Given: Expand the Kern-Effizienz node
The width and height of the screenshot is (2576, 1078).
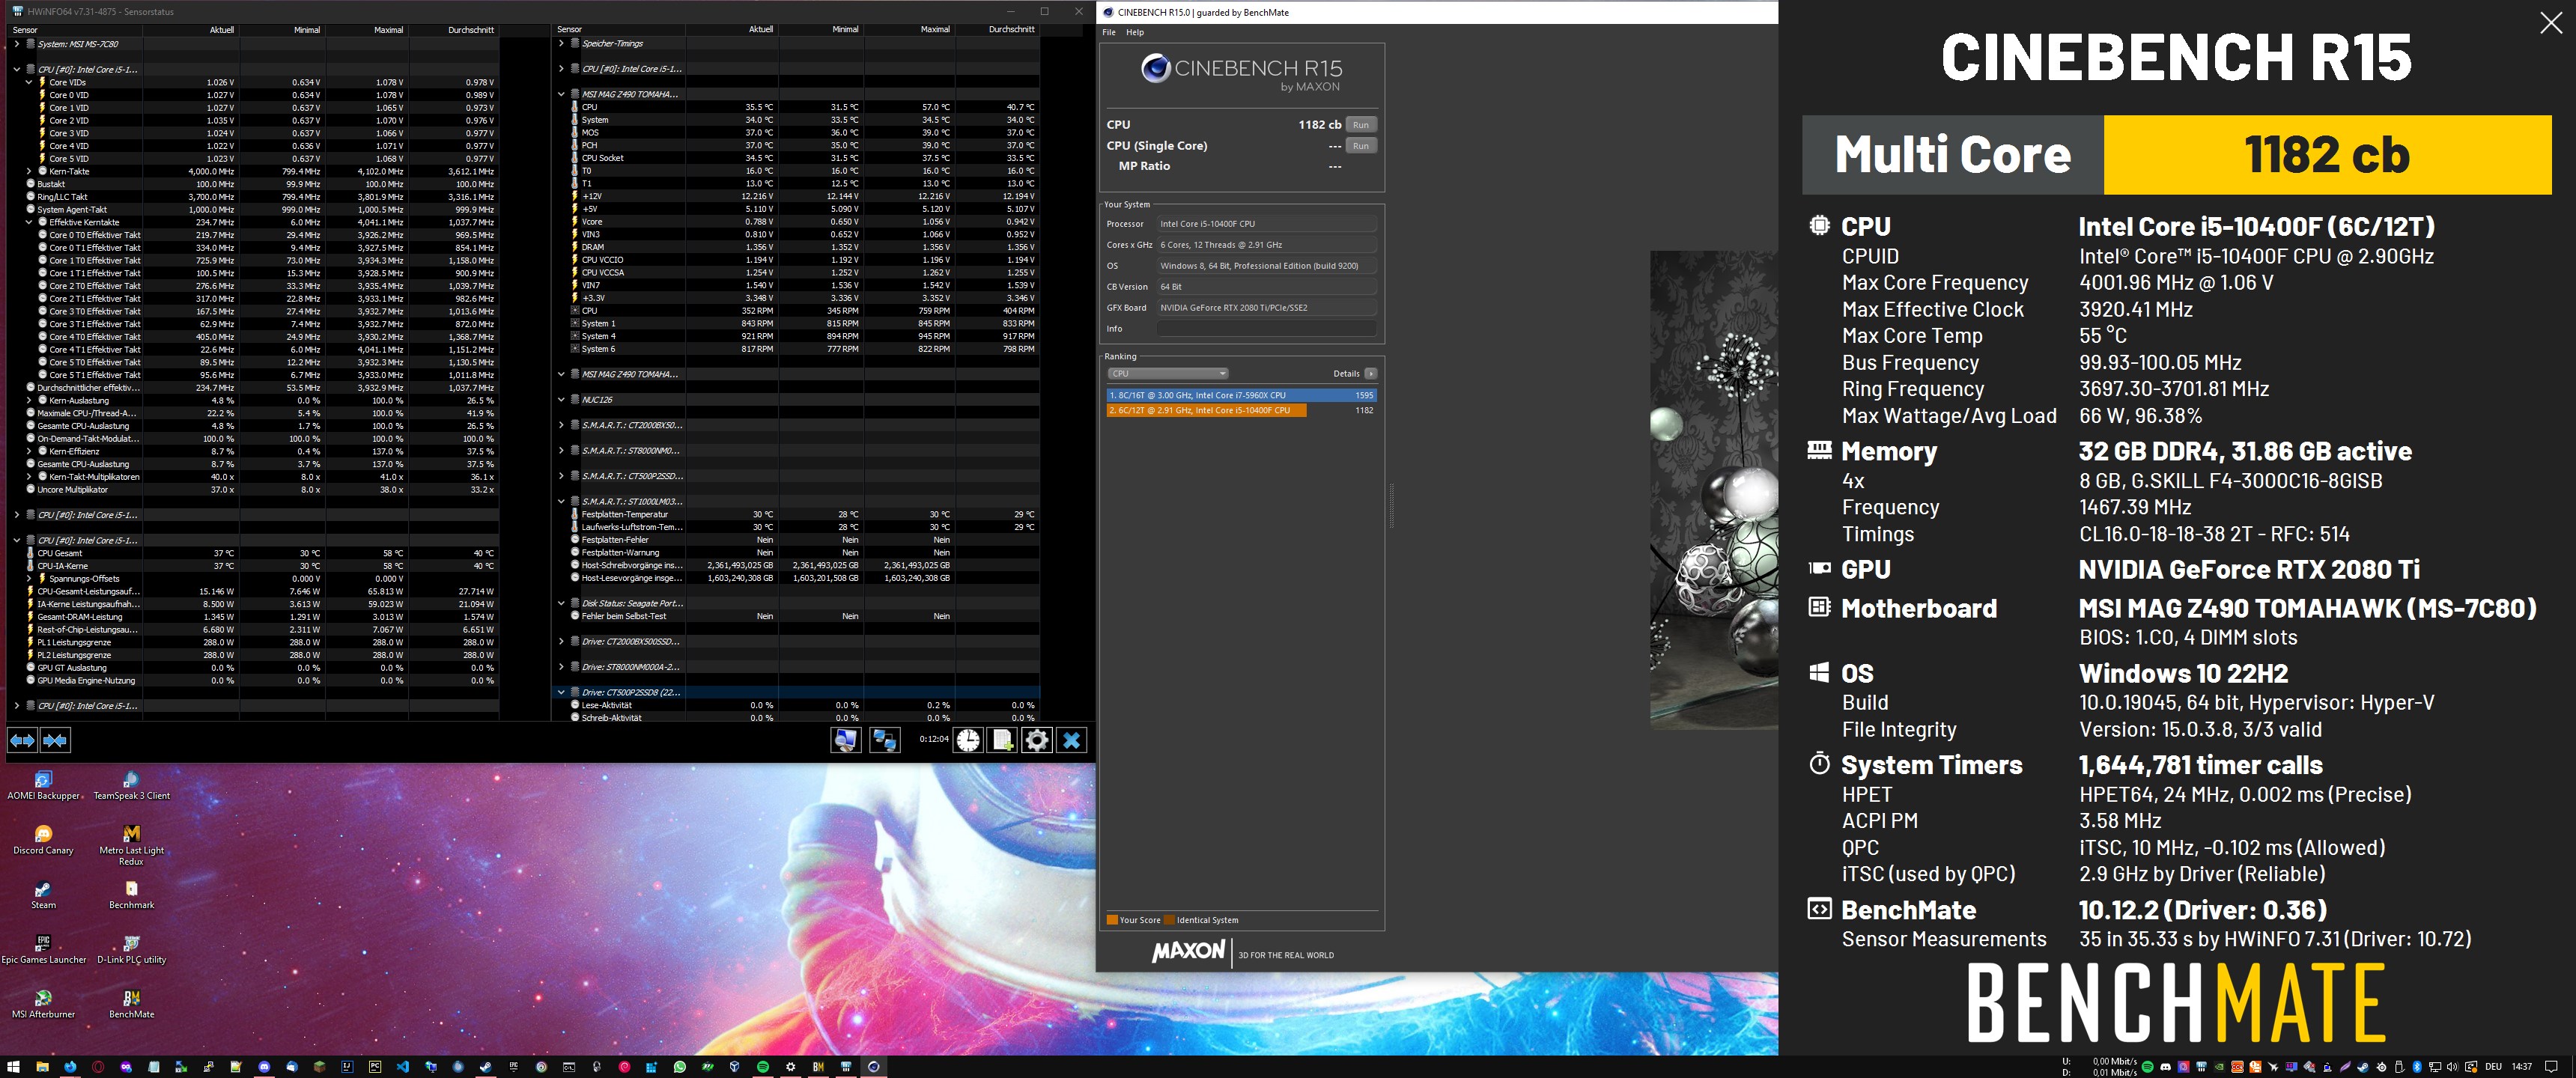Looking at the screenshot, I should (x=29, y=451).
